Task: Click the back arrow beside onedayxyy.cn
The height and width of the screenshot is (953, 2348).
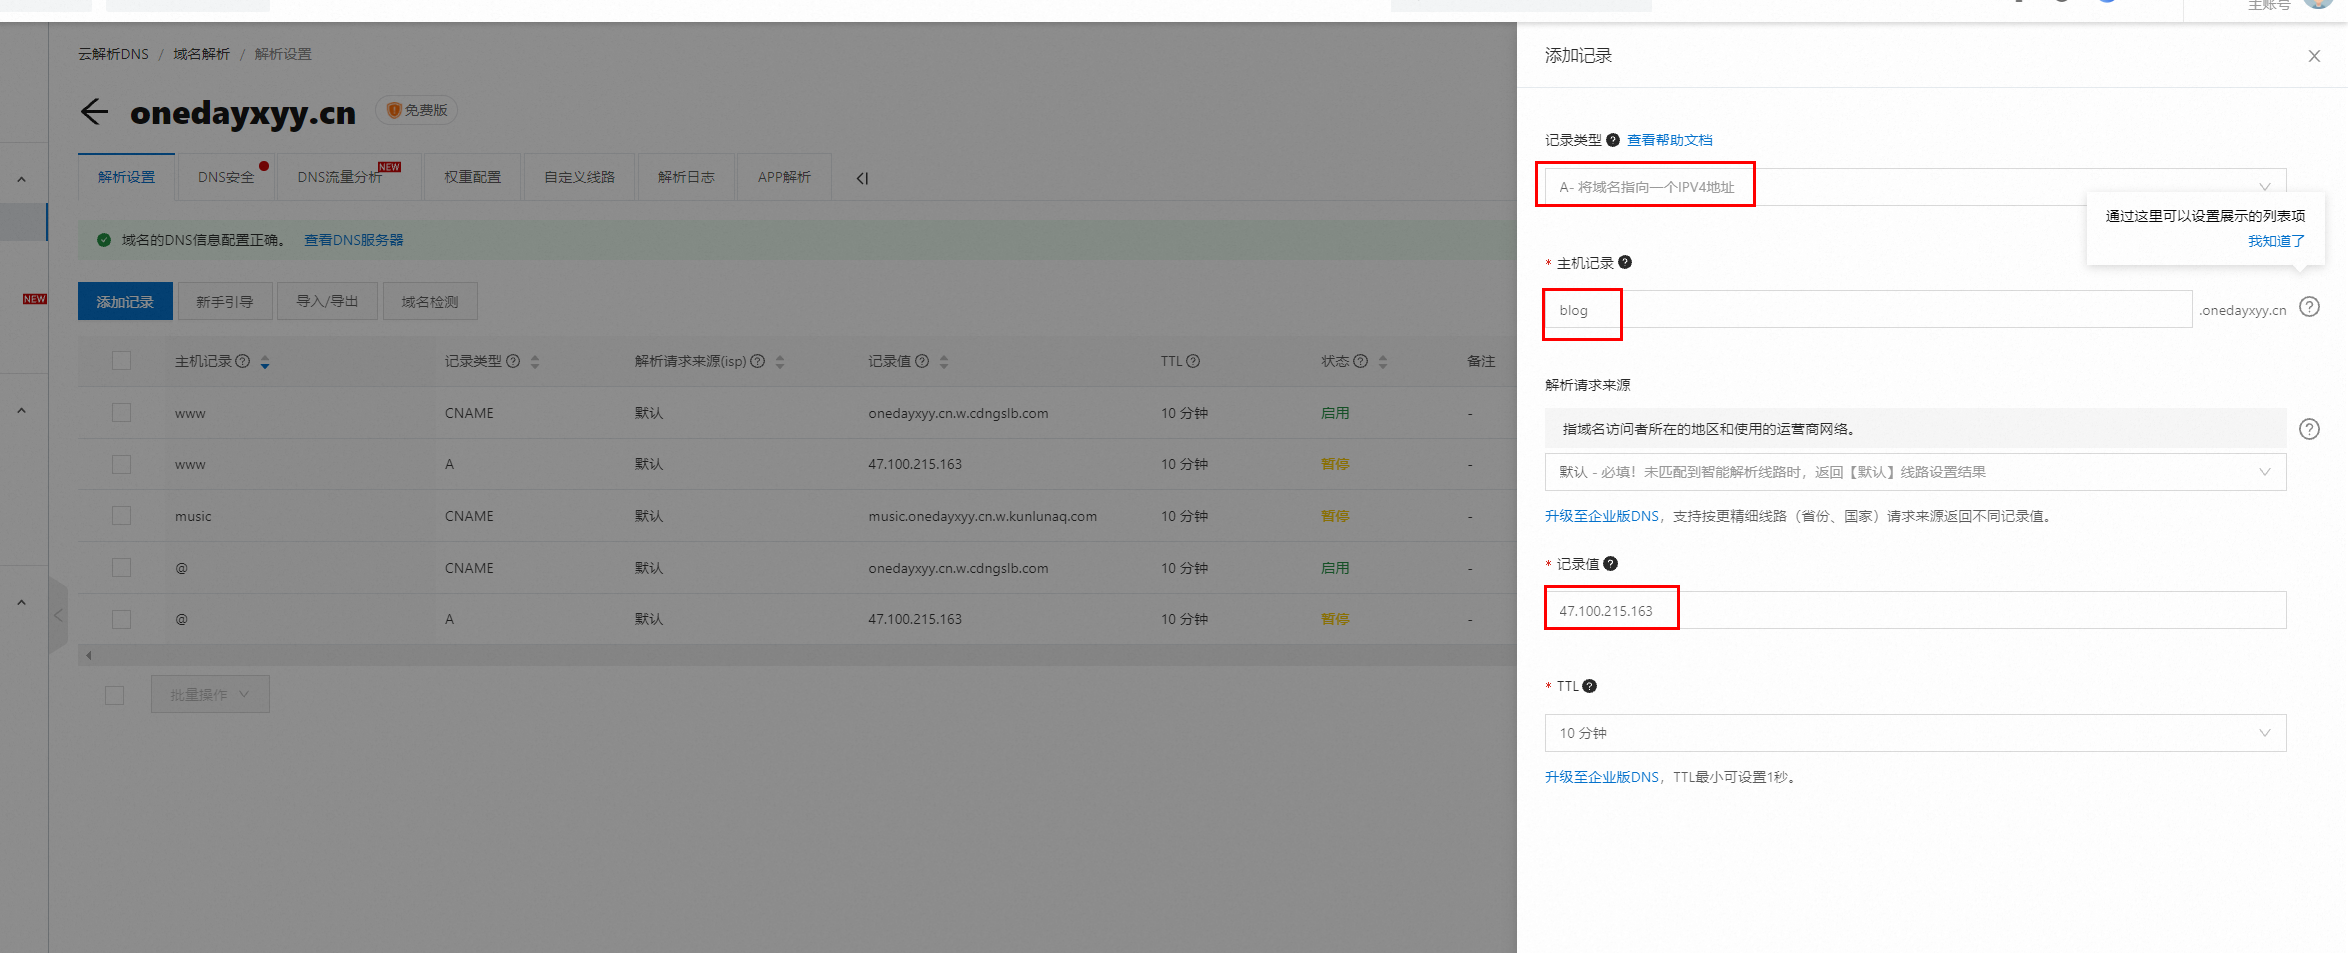Action: (94, 112)
